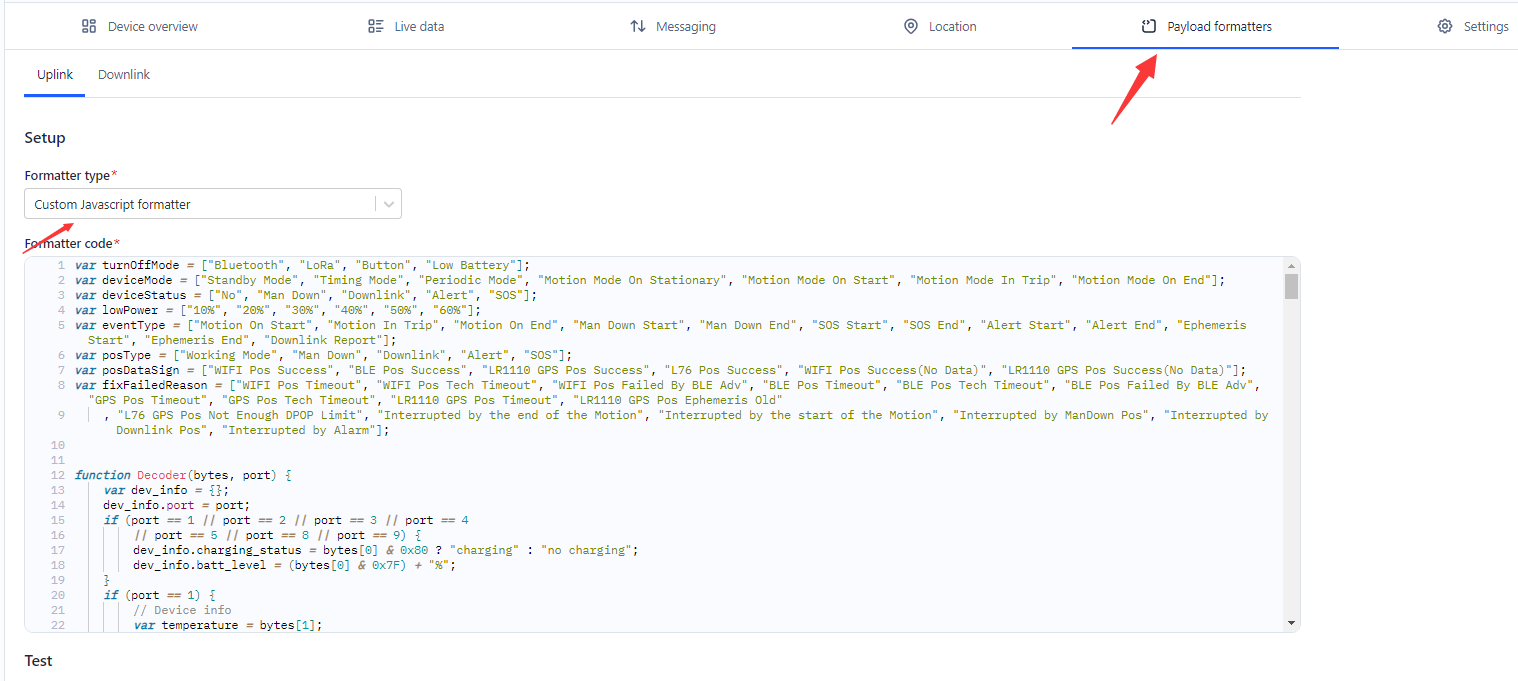The image size is (1518, 681).
Task: Click the chevron arrow in Formatter type
Action: [x=388, y=204]
